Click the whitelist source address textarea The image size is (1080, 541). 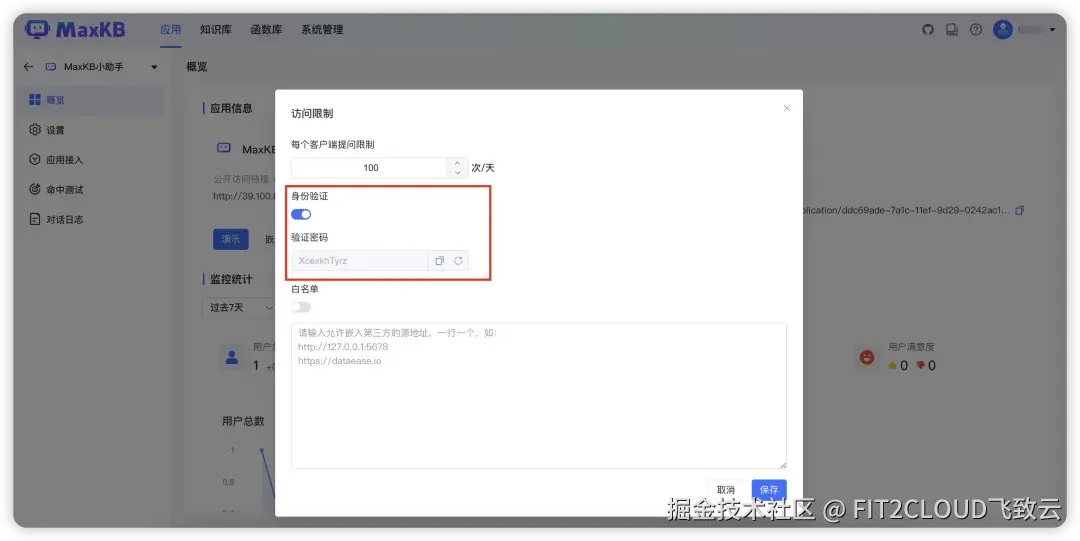539,396
